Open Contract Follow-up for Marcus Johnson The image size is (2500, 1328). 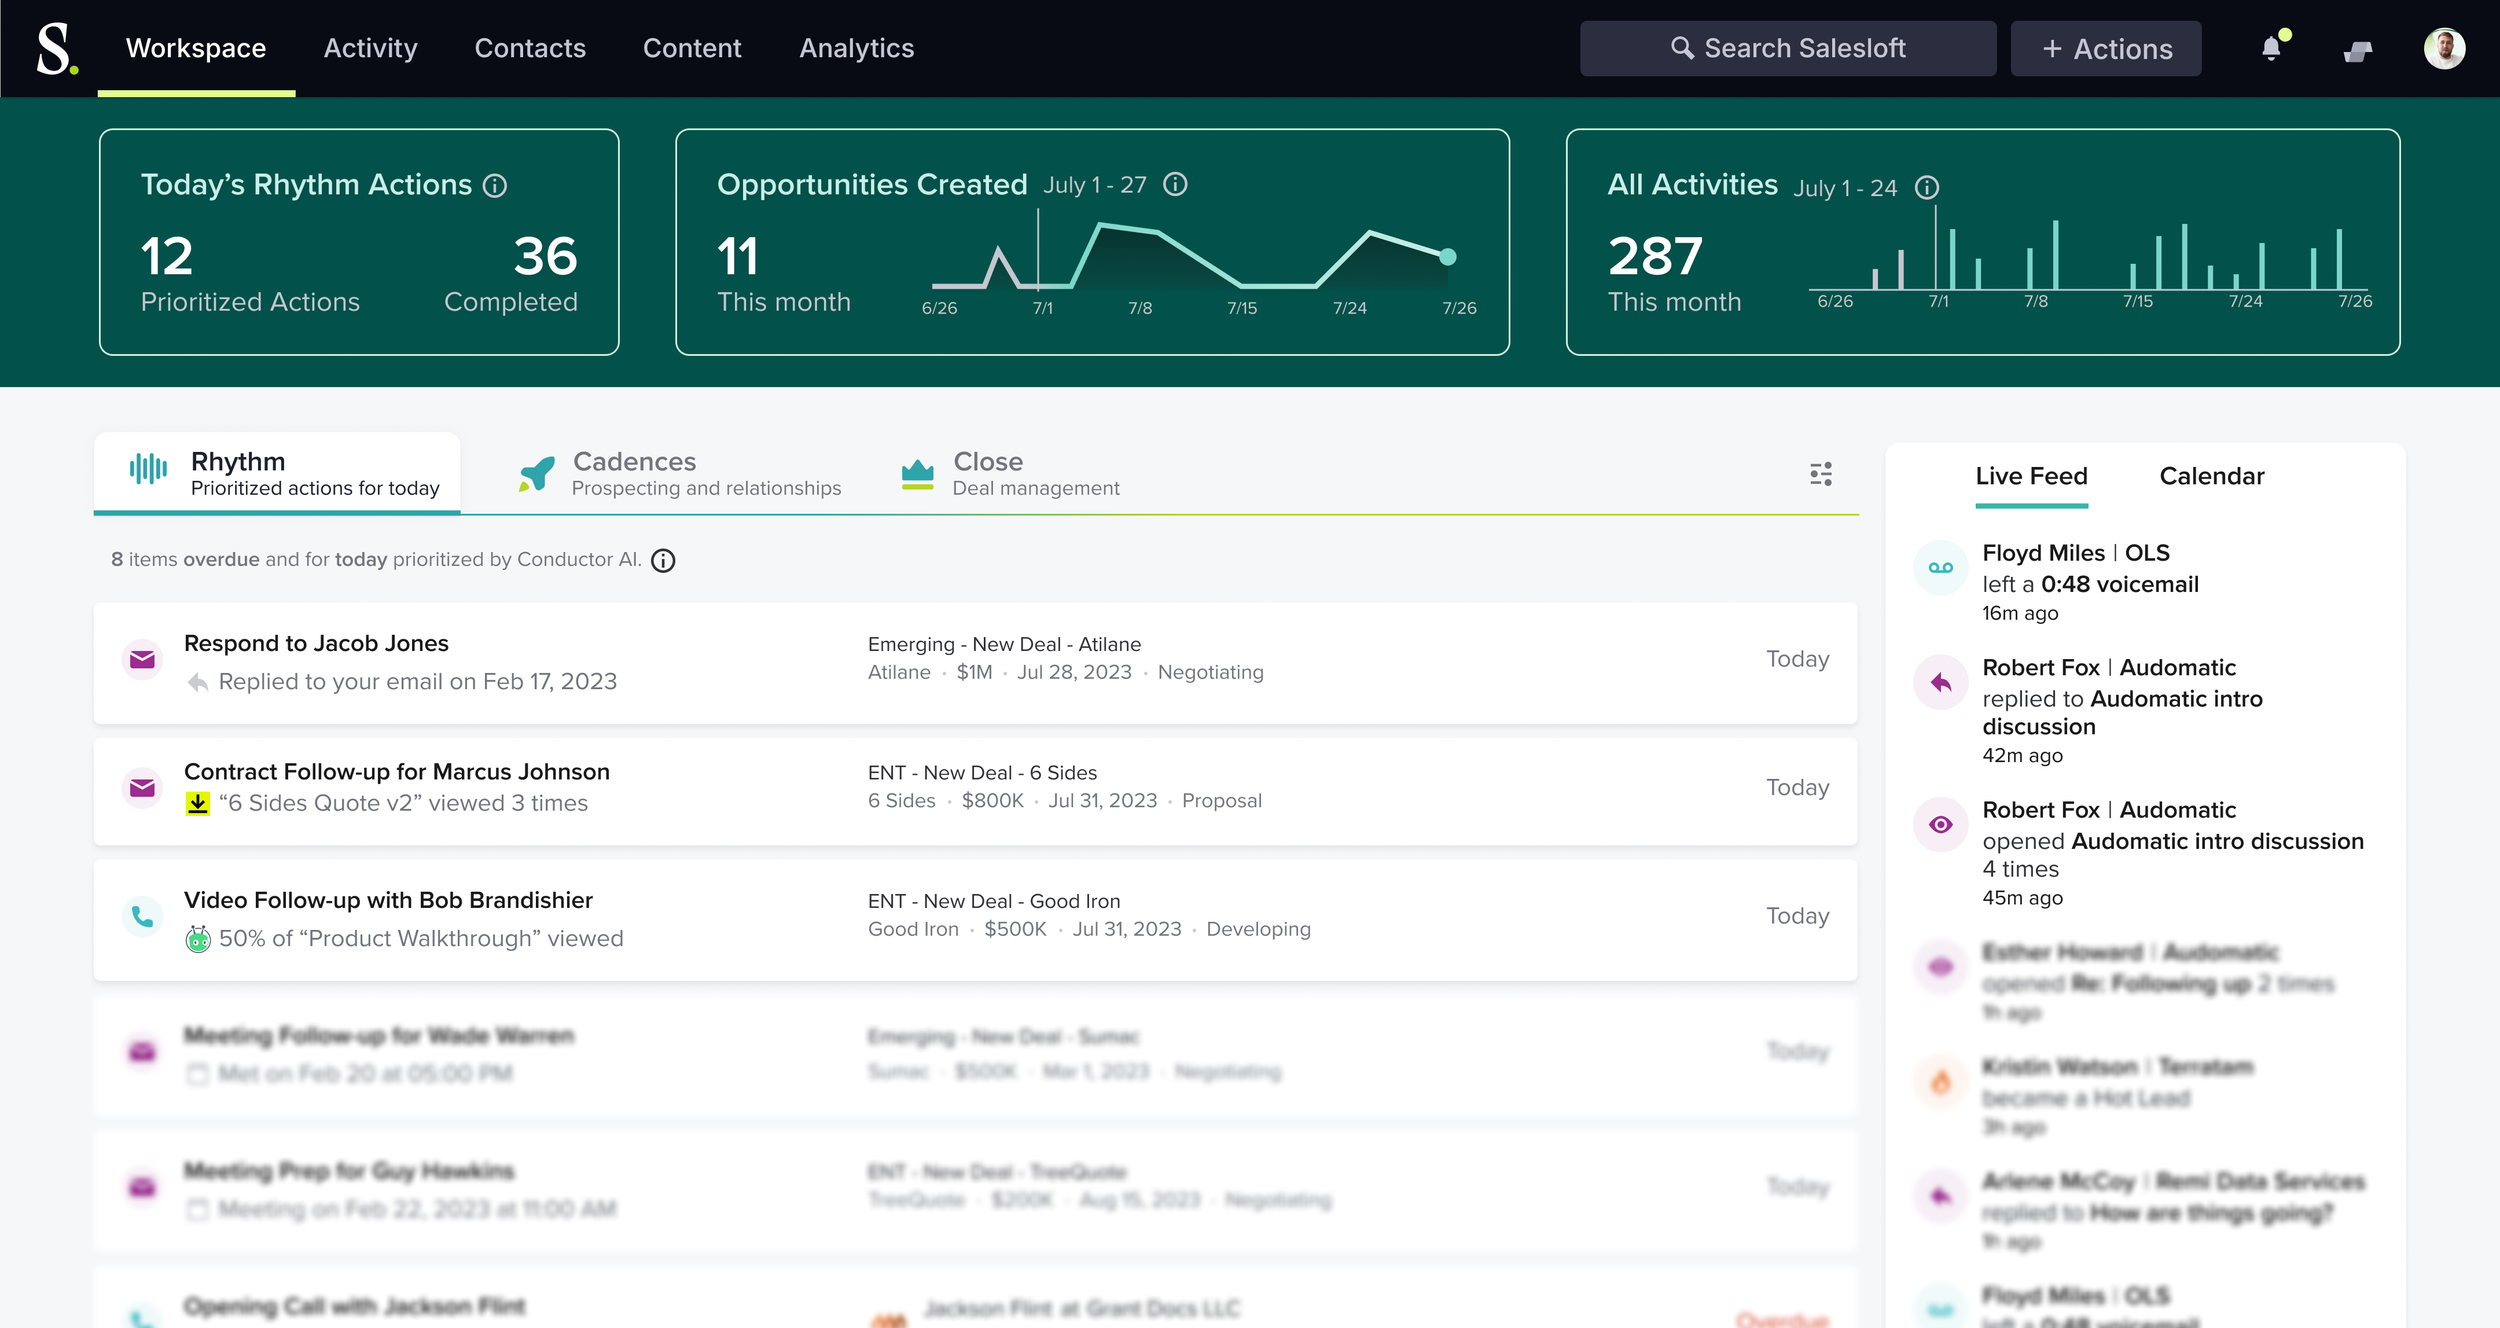click(396, 772)
